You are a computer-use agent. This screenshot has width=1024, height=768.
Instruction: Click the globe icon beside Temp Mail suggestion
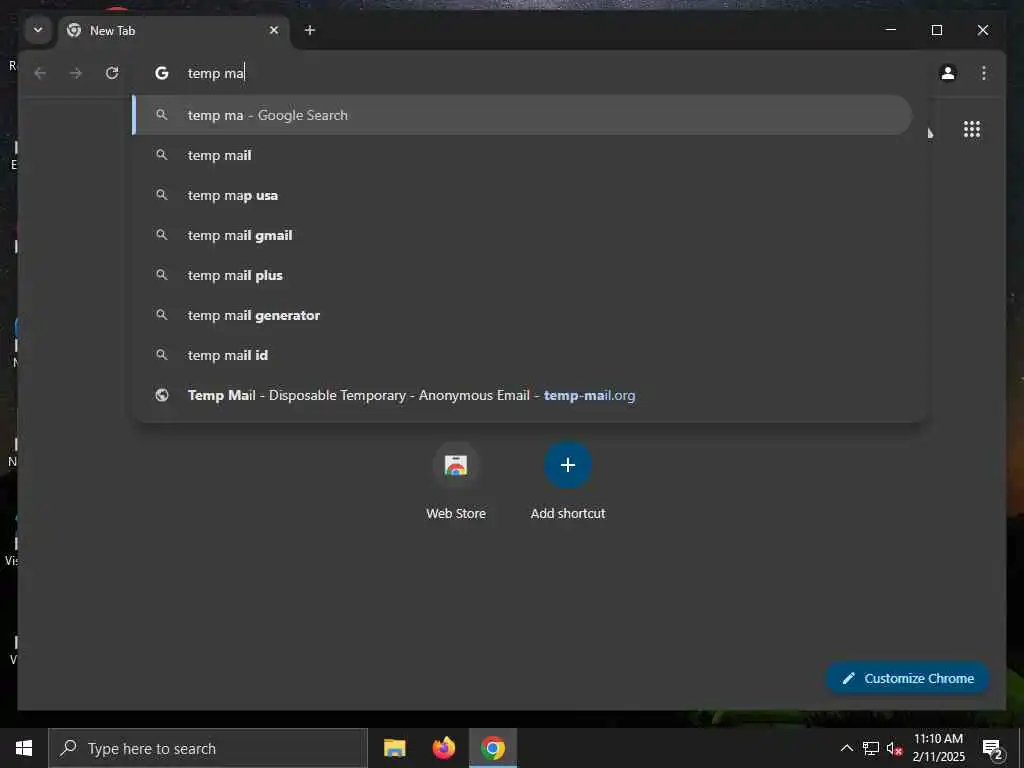point(161,395)
